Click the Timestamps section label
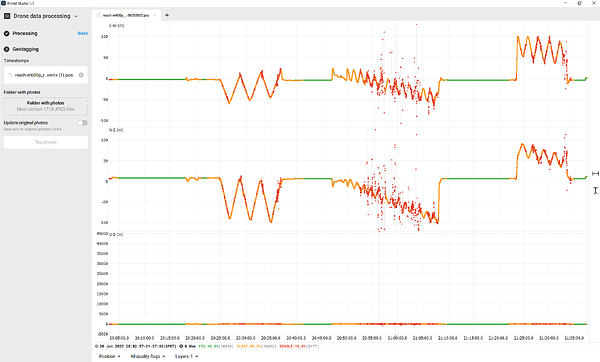600x362 pixels. [x=16, y=60]
